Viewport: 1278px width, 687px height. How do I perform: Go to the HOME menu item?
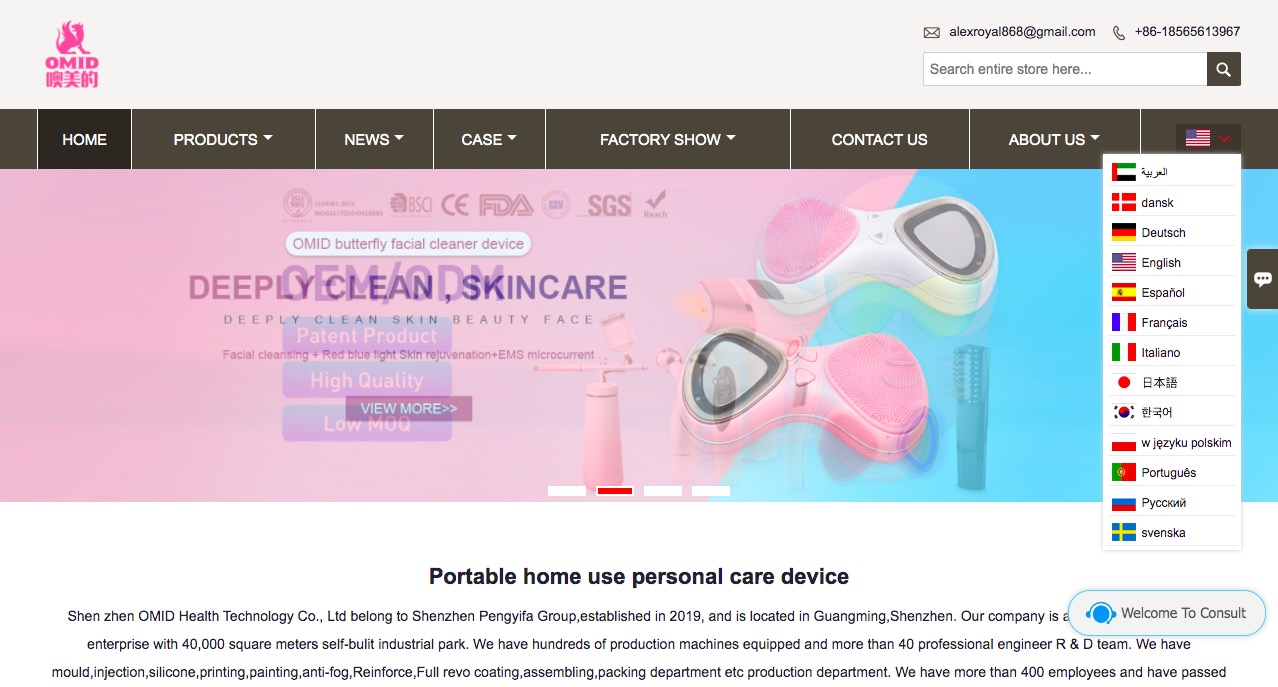tap(84, 139)
